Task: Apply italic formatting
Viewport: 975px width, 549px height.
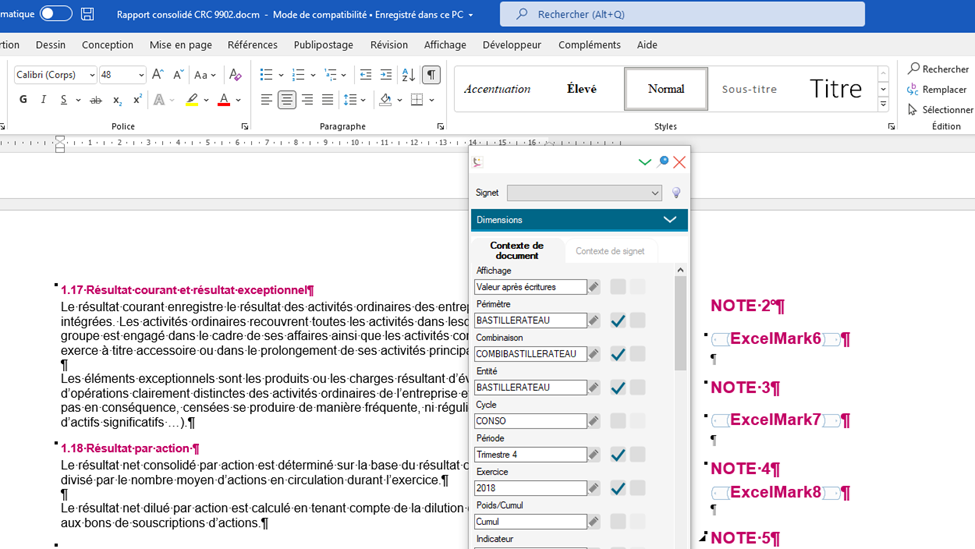Action: (43, 99)
